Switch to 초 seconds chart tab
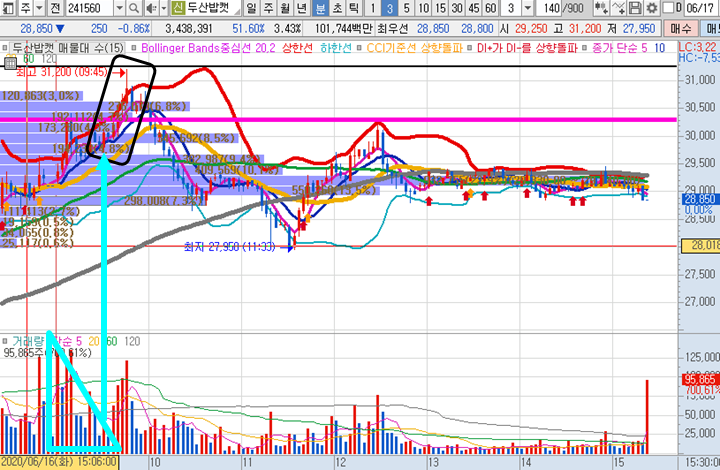 337,8
